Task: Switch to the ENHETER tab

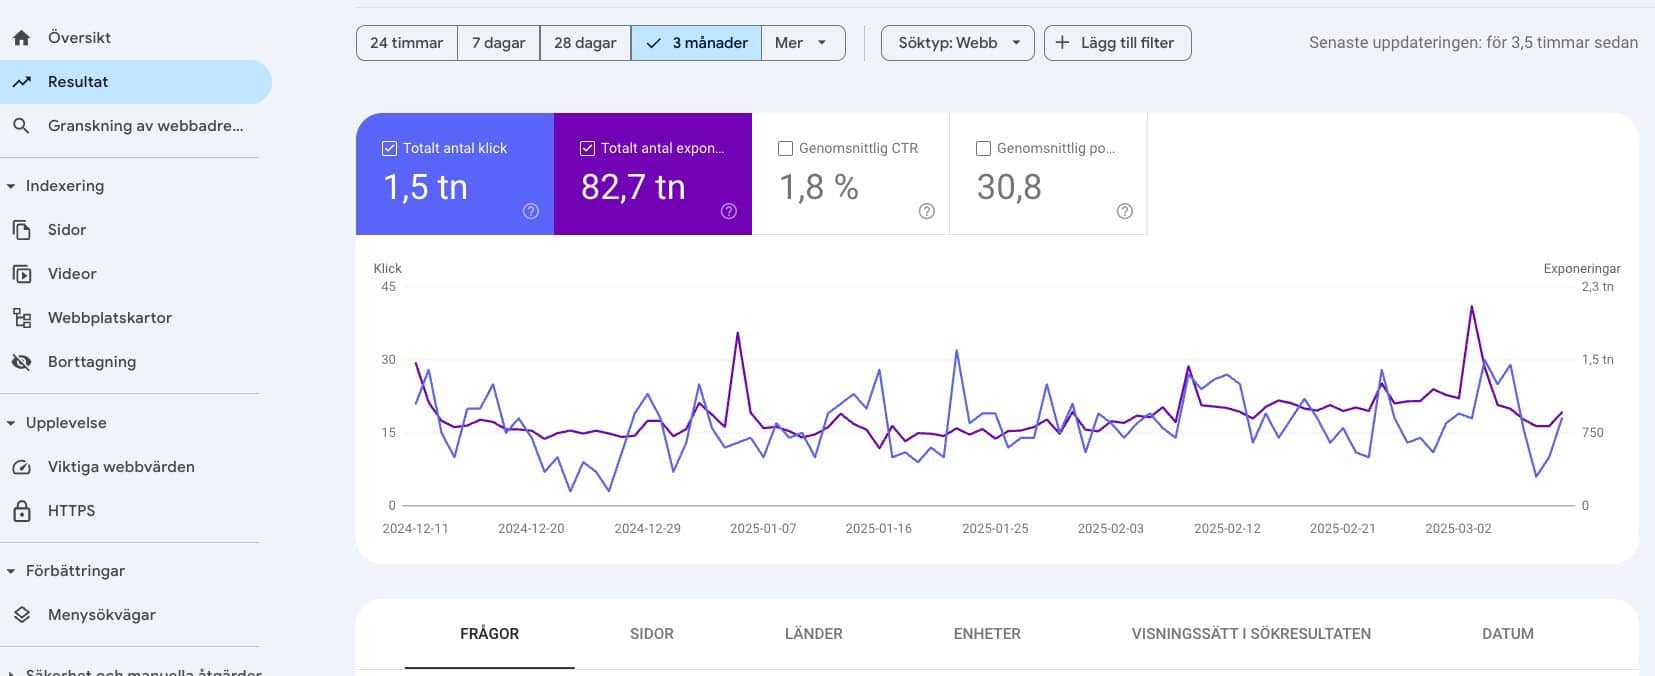Action: coord(987,634)
